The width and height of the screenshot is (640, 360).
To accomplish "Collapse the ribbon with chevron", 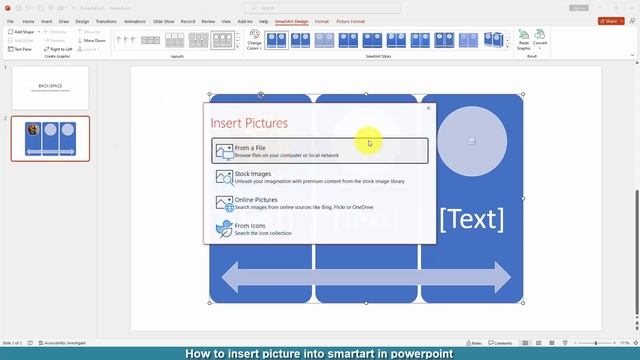I will tap(632, 56).
